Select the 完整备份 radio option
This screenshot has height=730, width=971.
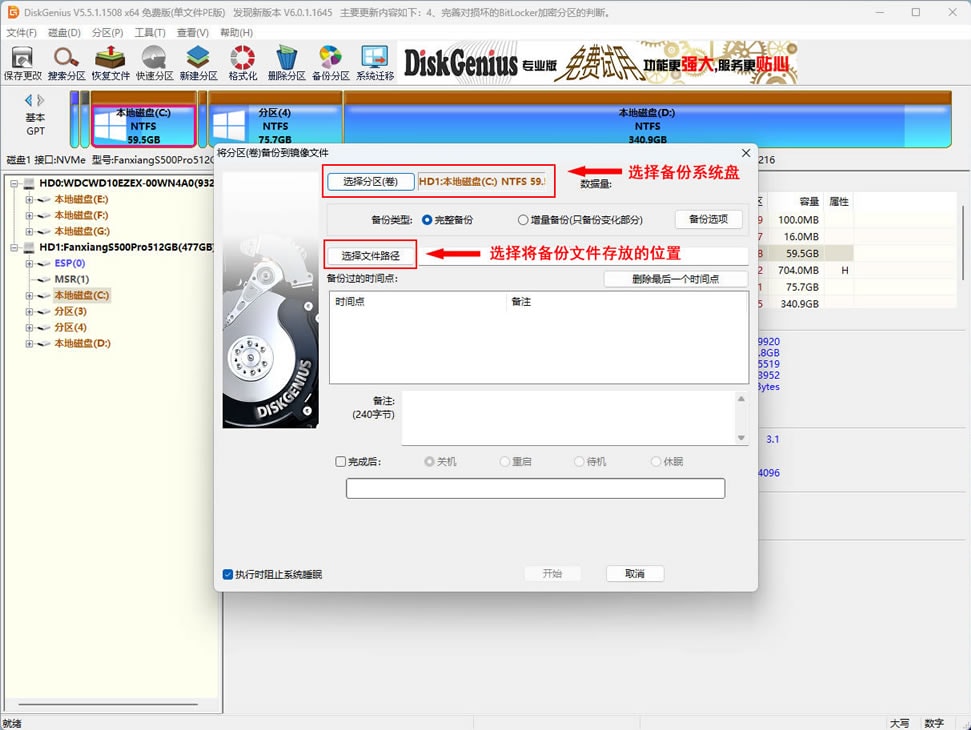[x=428, y=220]
